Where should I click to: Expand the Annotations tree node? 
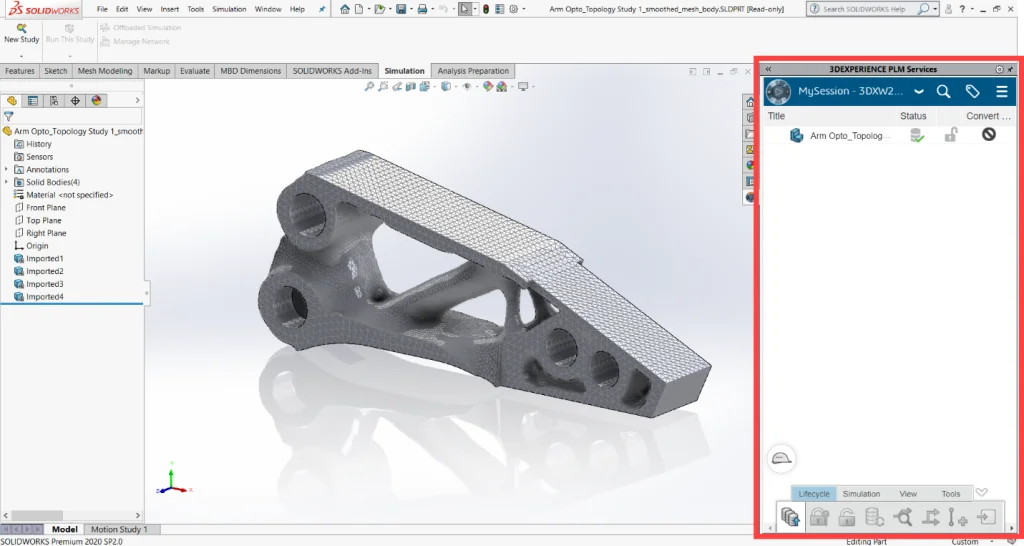(x=7, y=170)
